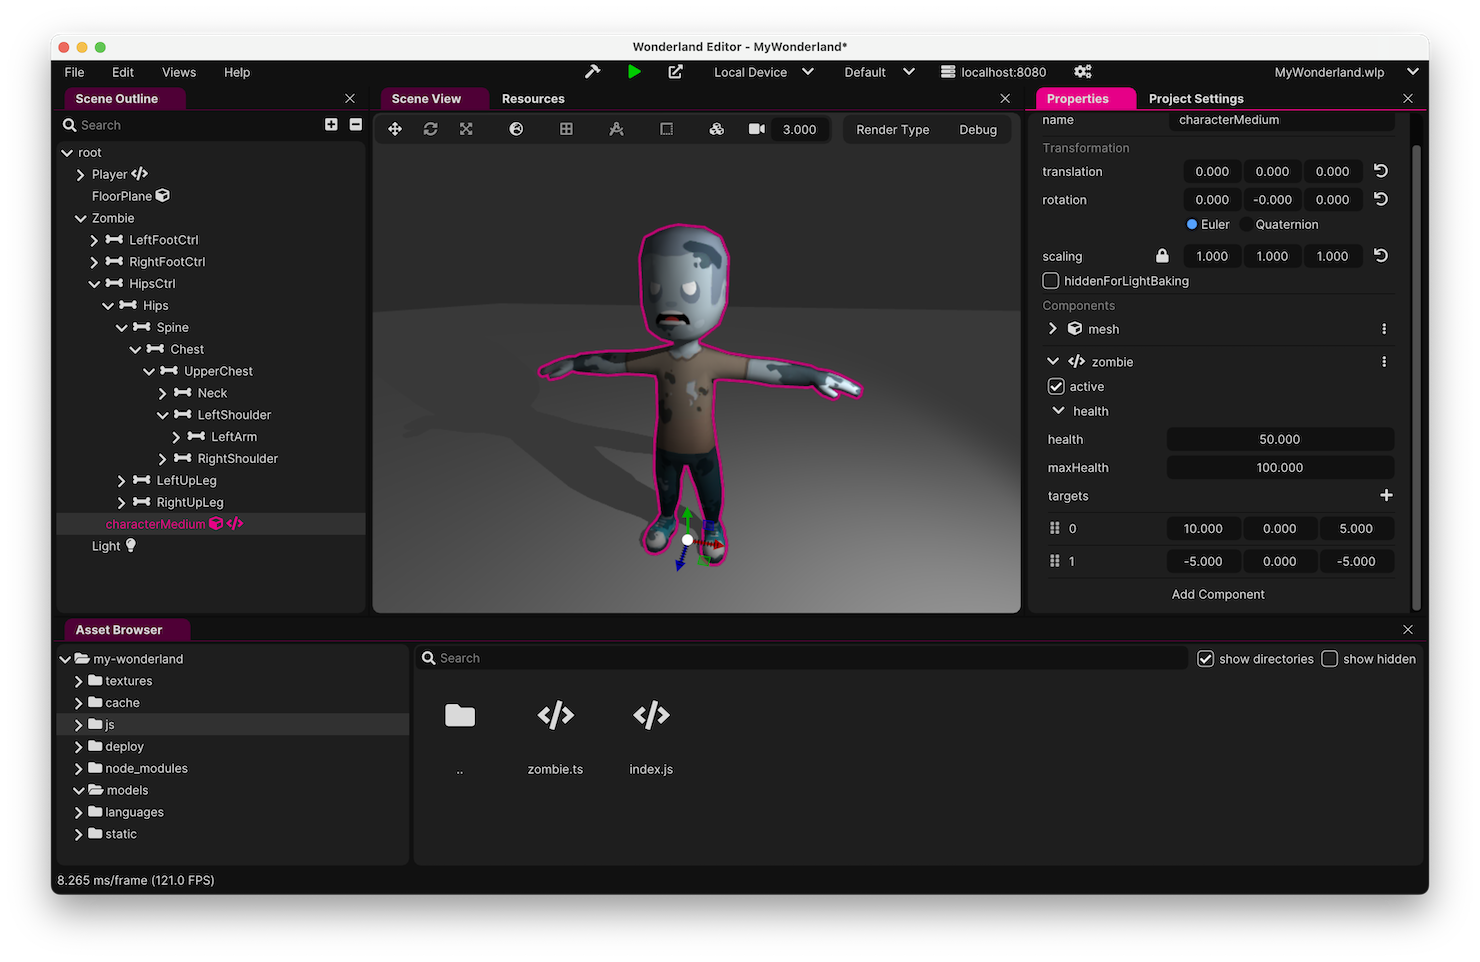1480x962 pixels.
Task: Click the health value field
Action: click(x=1279, y=440)
